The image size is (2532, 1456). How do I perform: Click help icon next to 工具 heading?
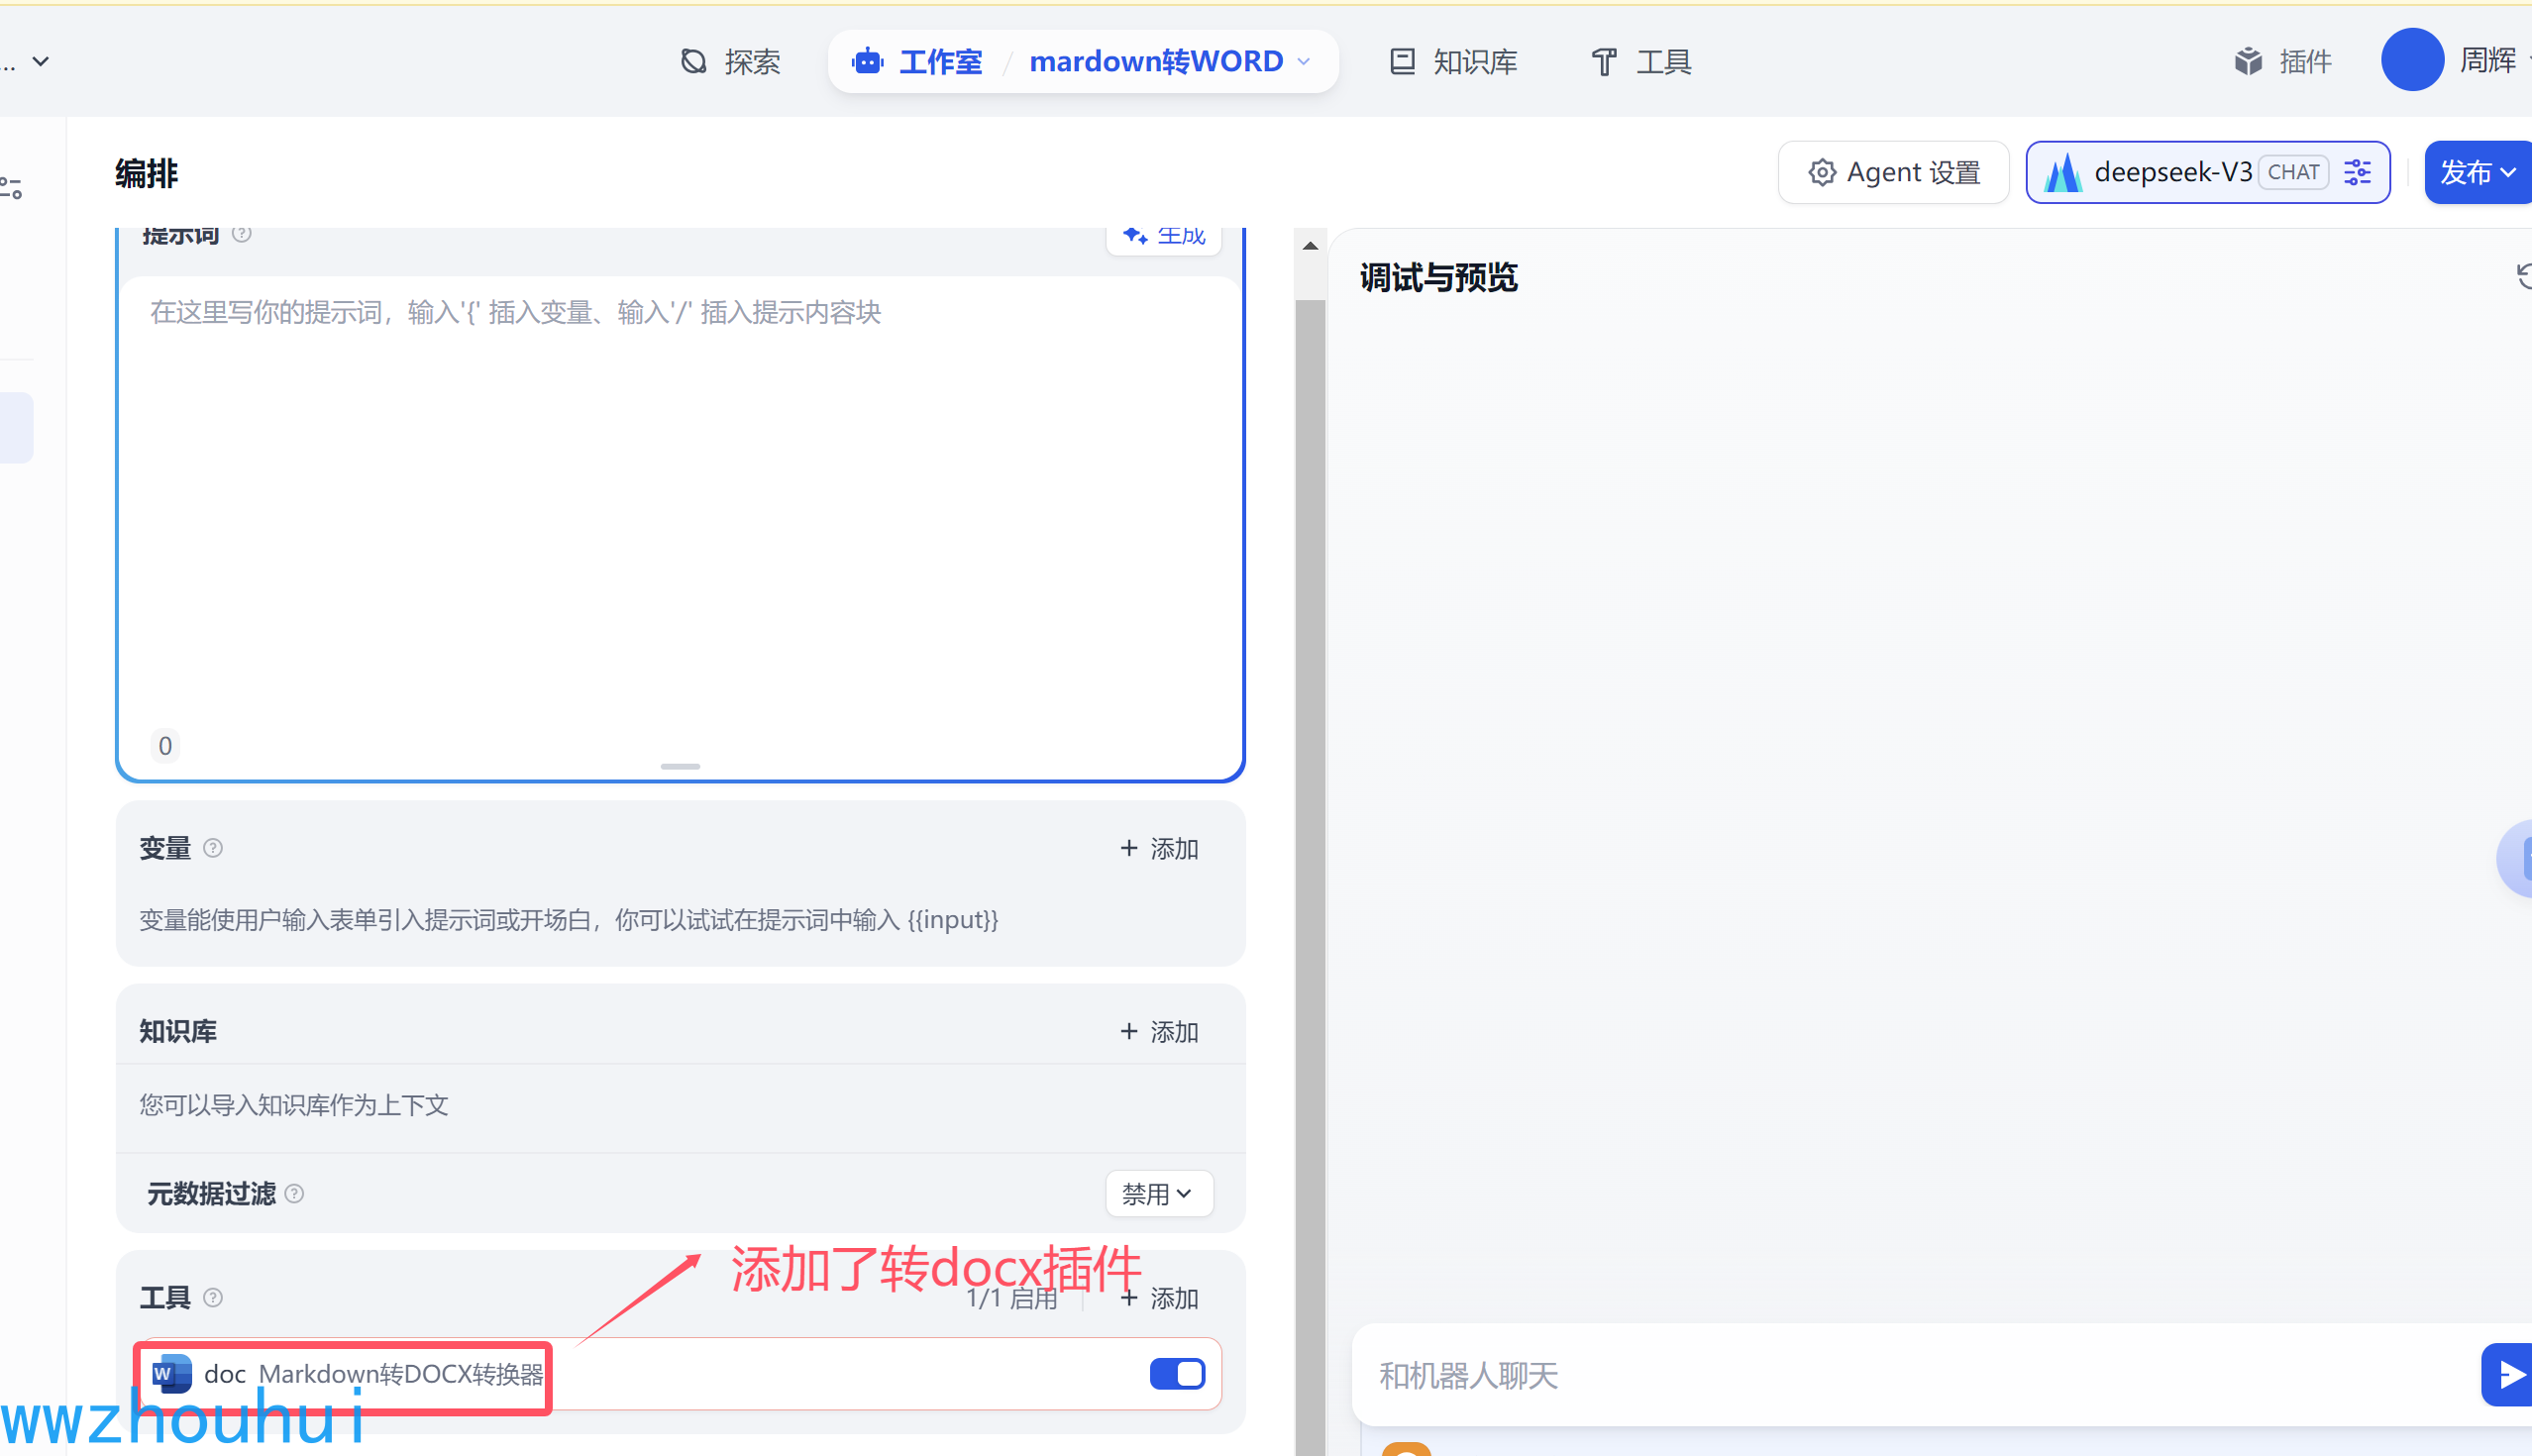[x=213, y=1297]
